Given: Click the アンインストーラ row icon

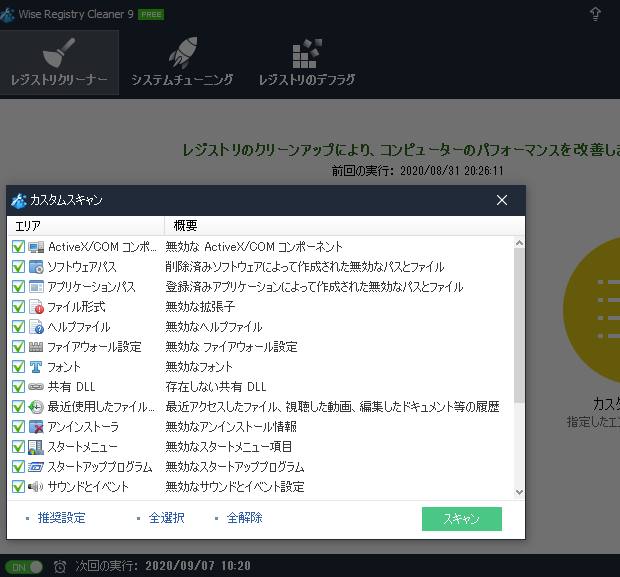Looking at the screenshot, I should (36, 427).
